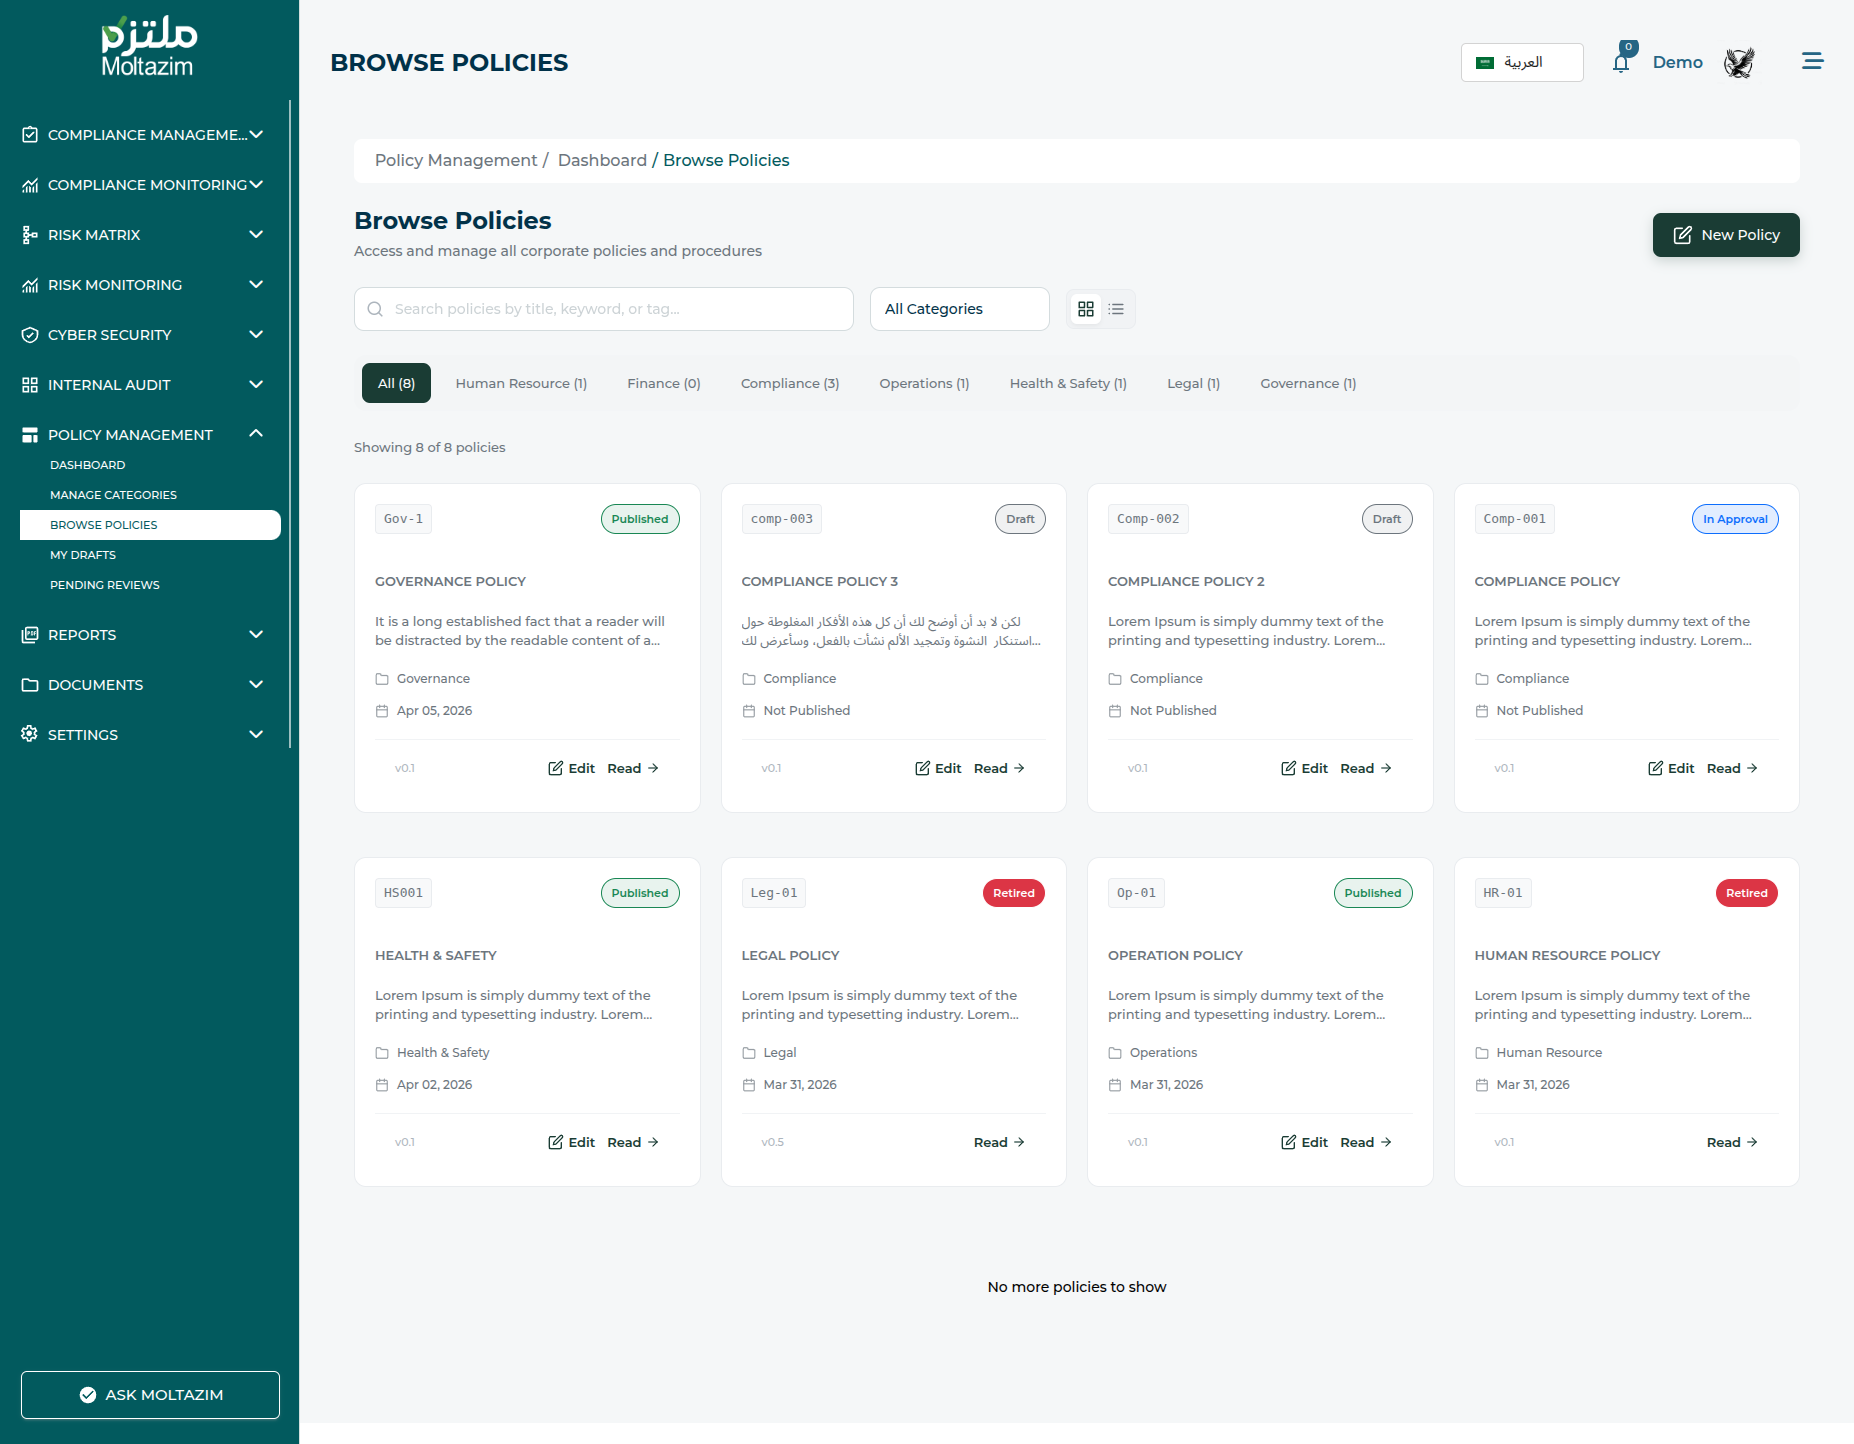
Task: Open the All Categories dropdown
Action: (x=959, y=309)
